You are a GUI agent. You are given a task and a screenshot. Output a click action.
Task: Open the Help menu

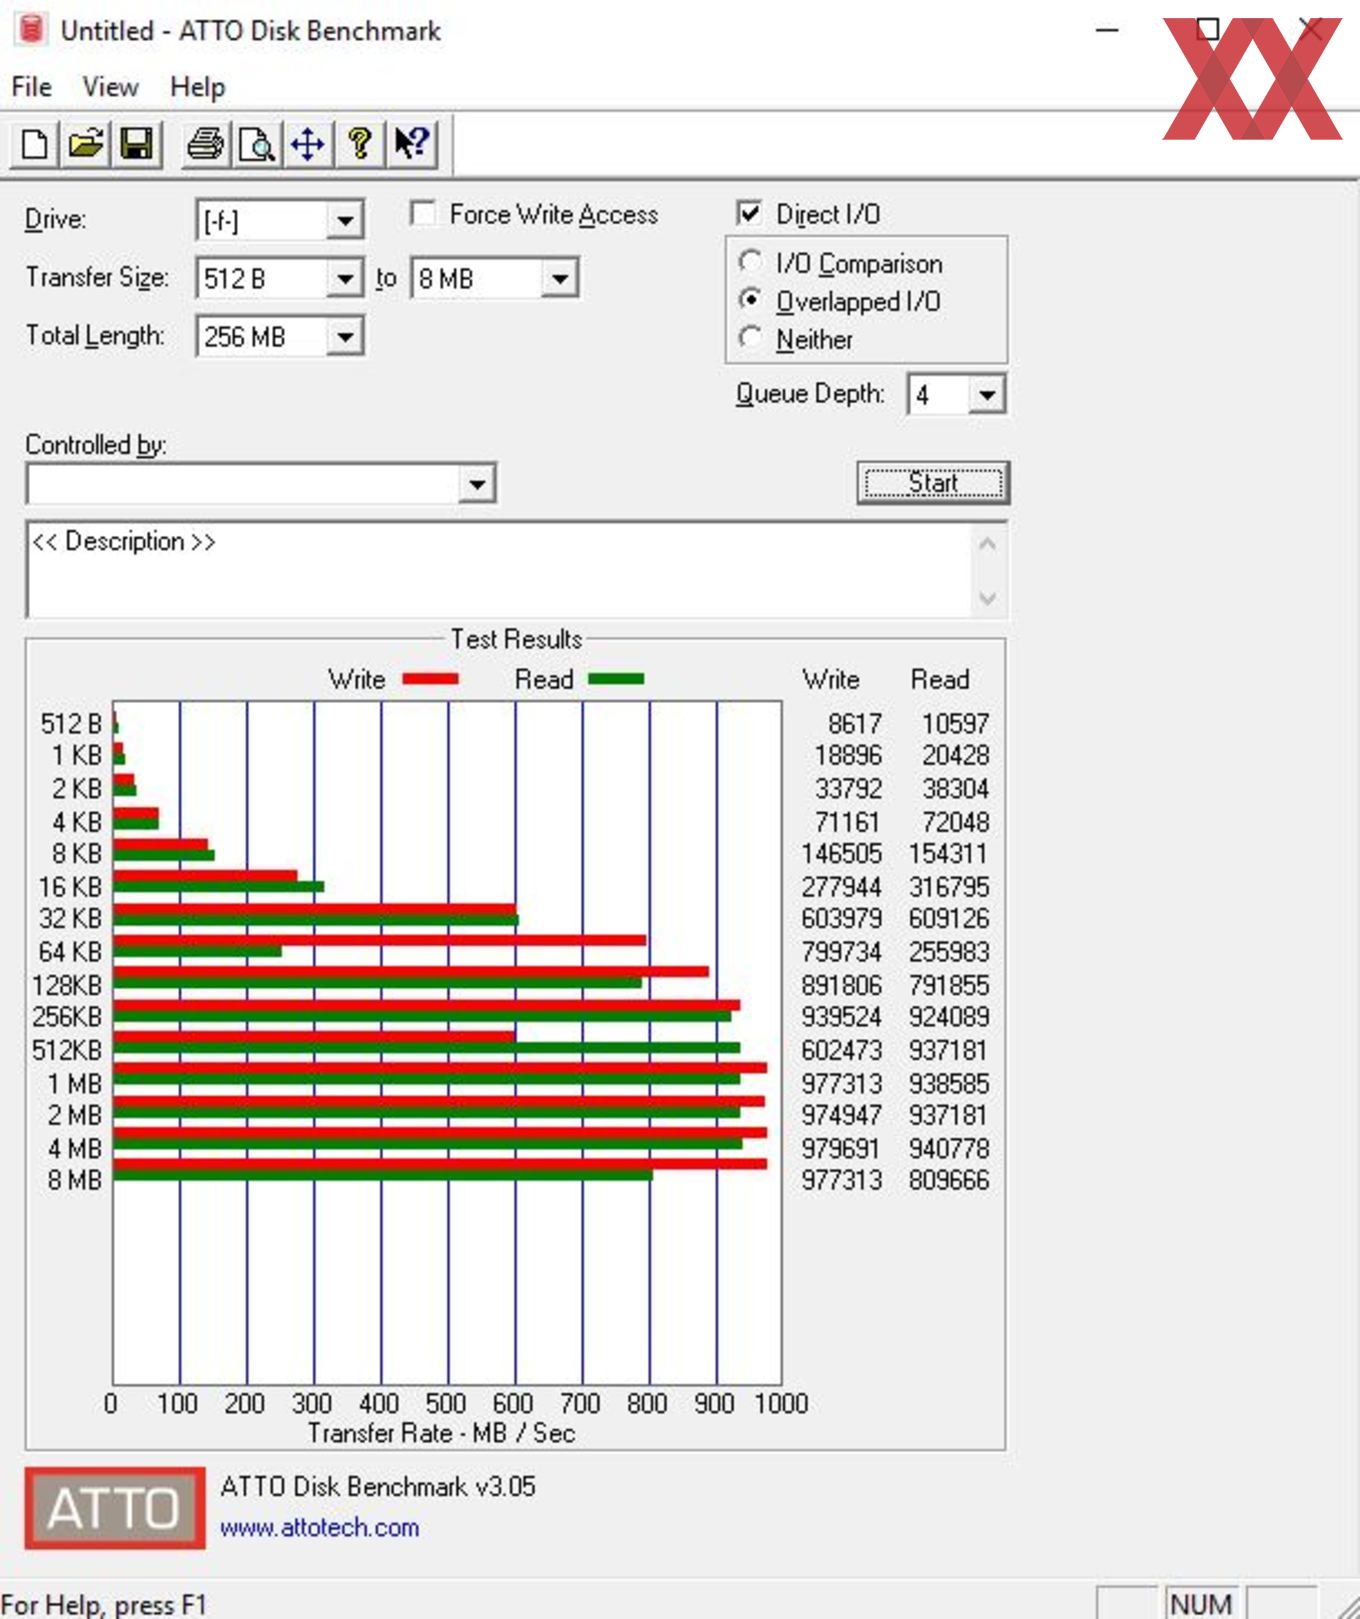(x=197, y=87)
